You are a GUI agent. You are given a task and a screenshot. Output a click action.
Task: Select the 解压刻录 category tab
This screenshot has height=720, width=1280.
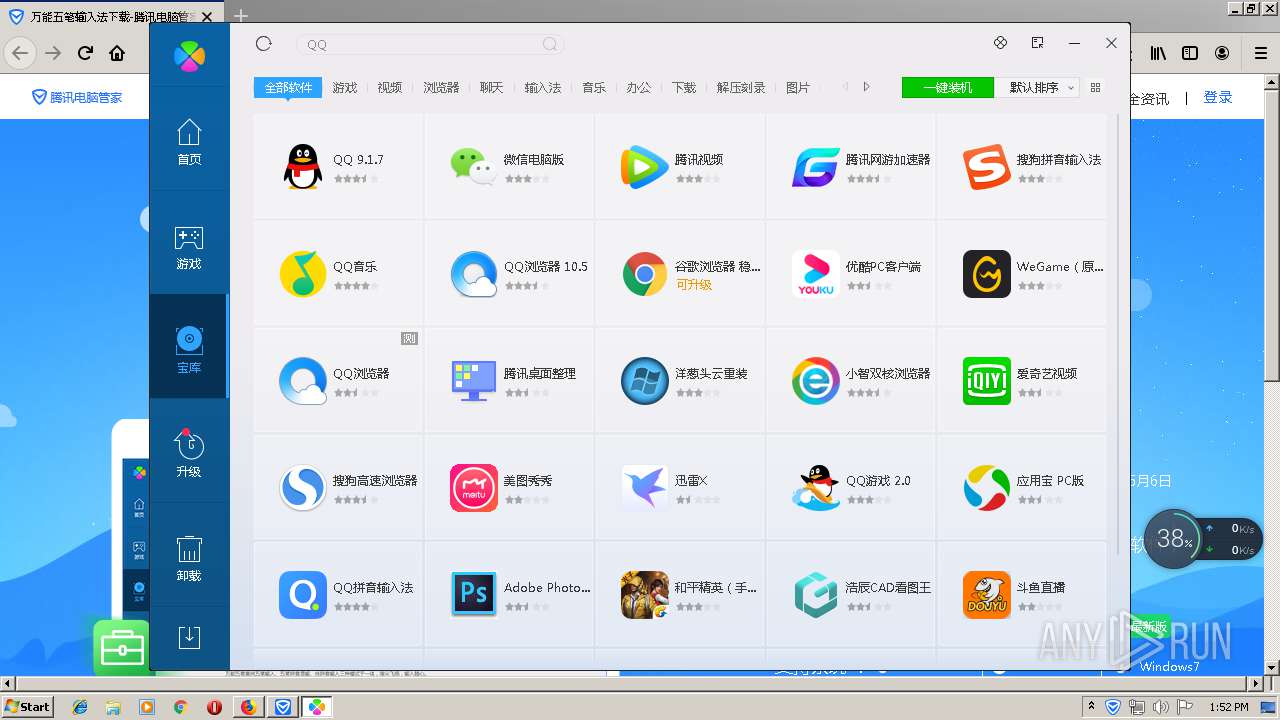point(741,88)
